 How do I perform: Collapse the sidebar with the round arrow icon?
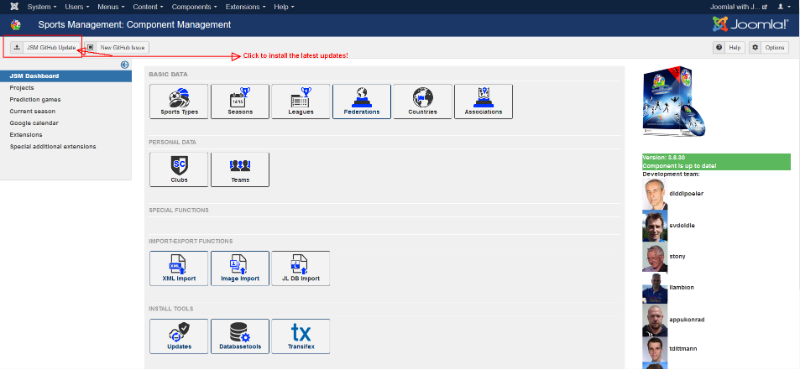[125, 65]
